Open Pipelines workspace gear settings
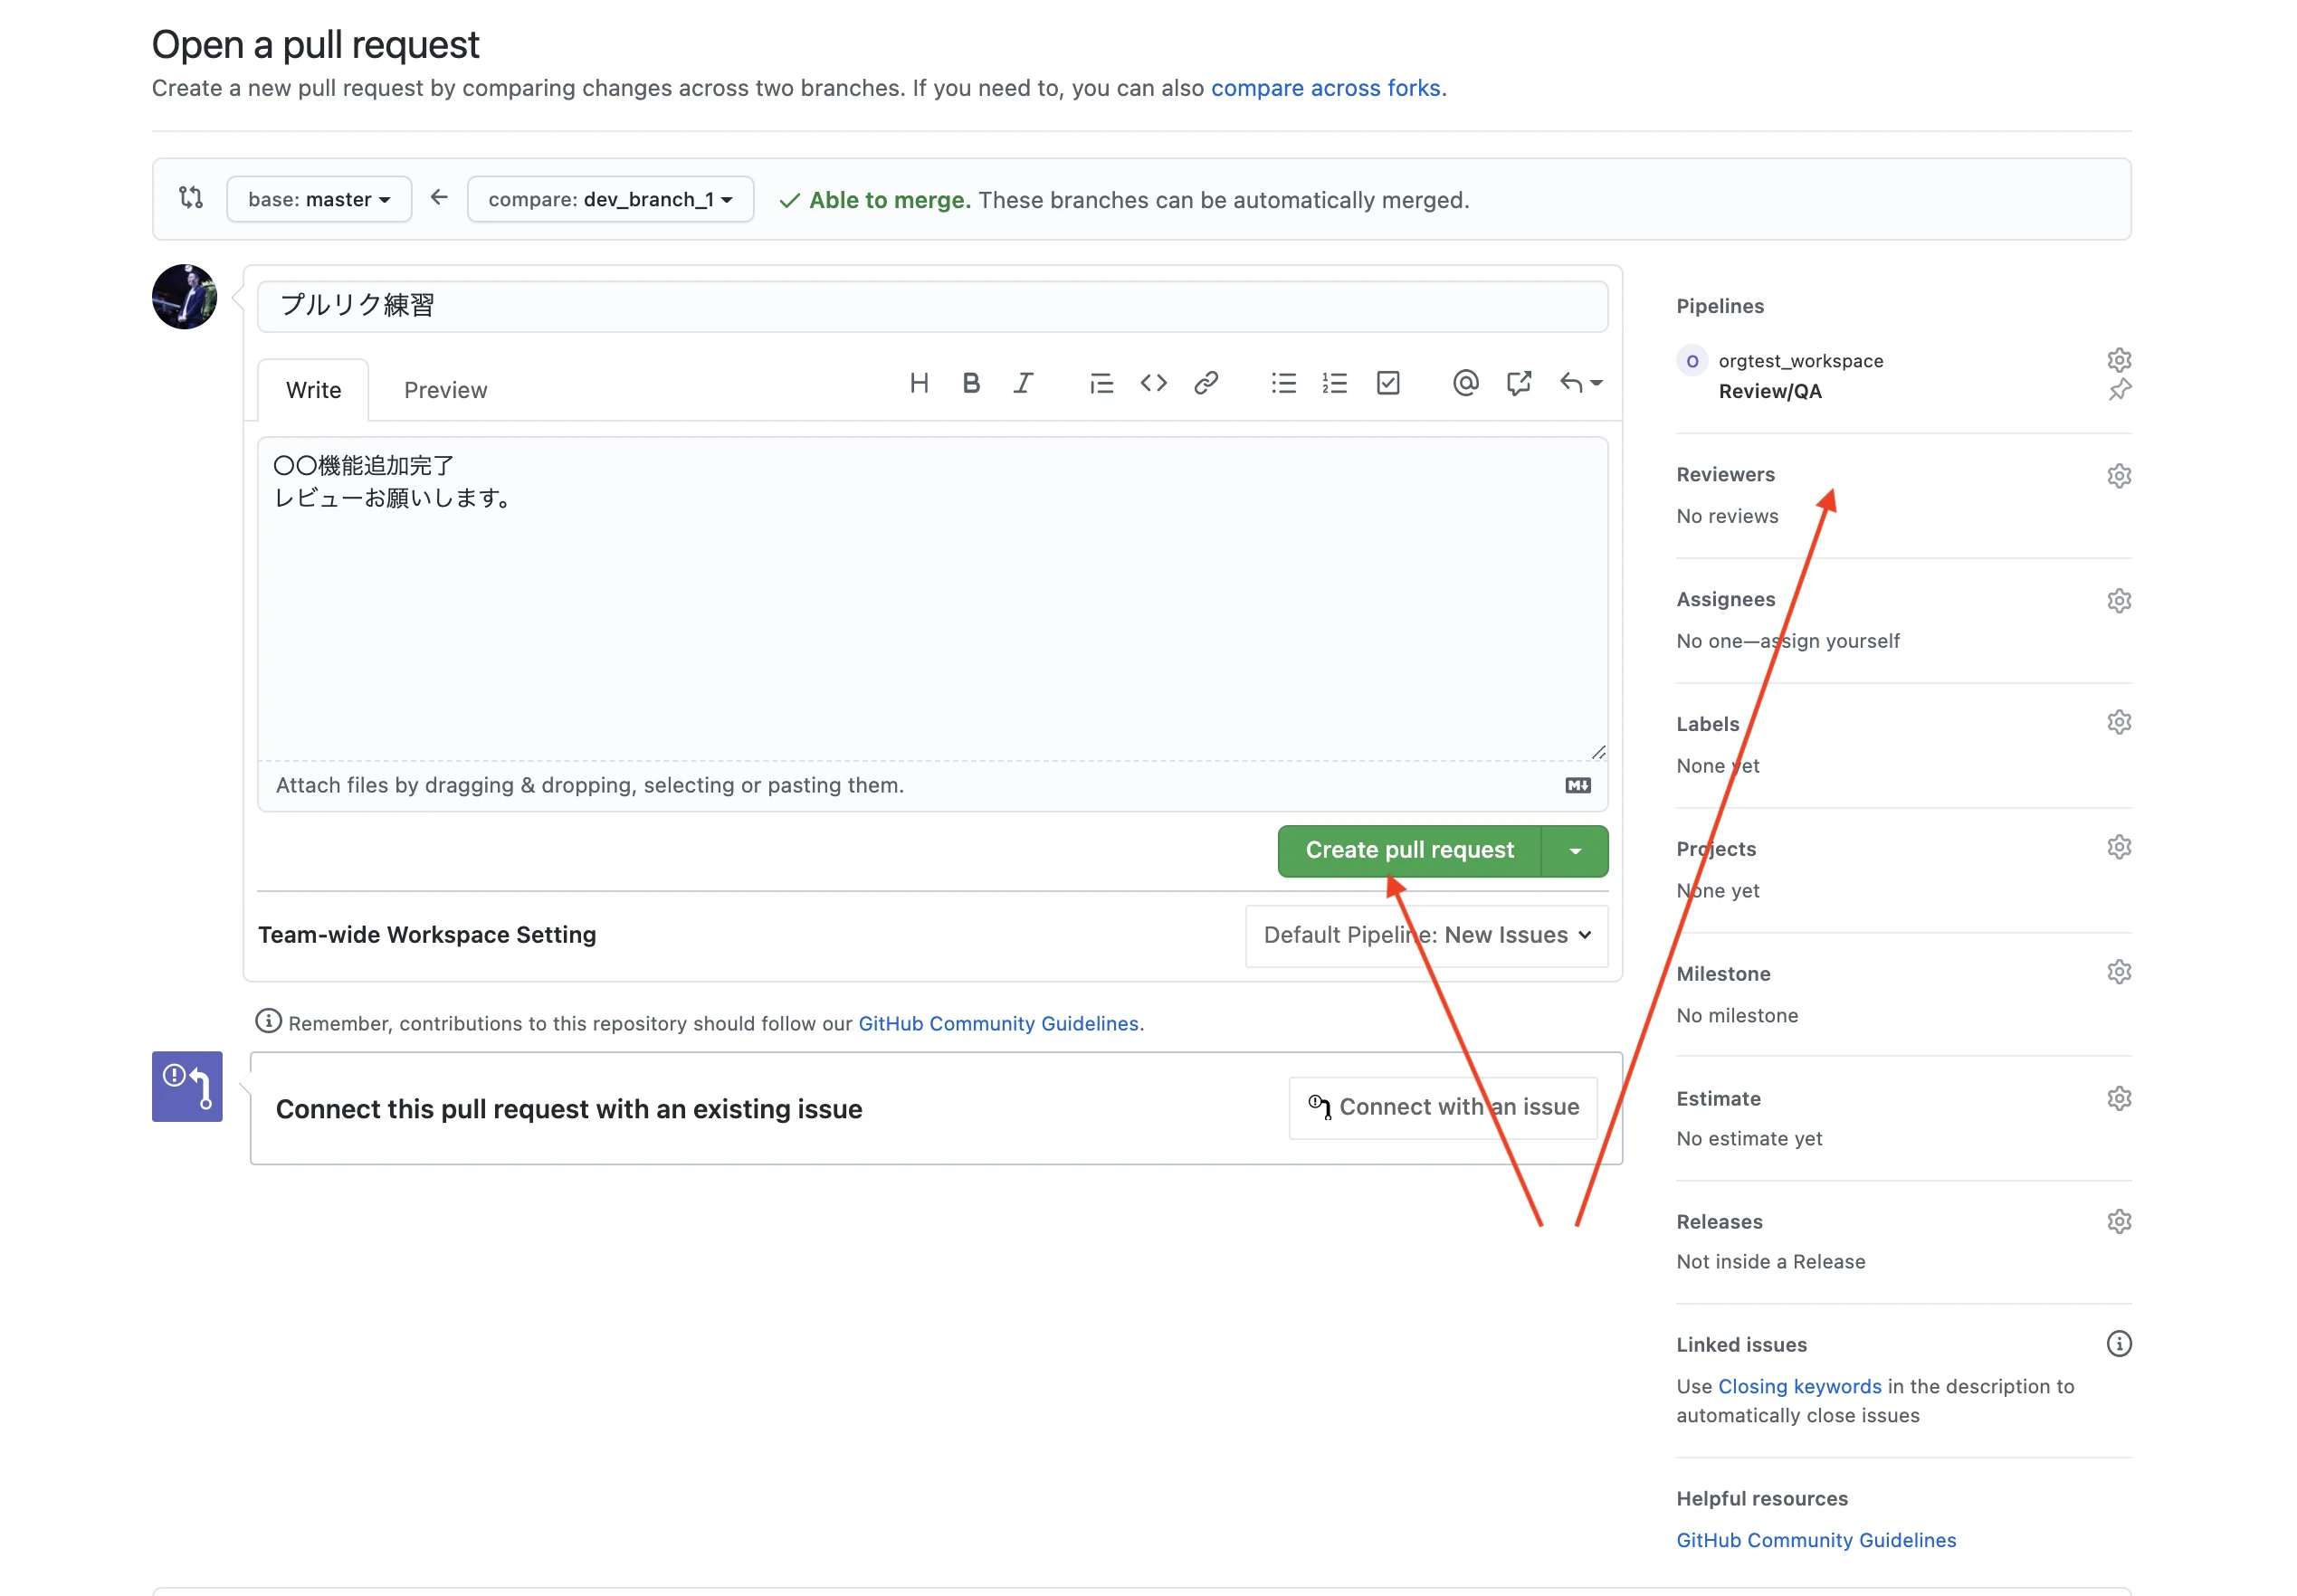 (2118, 359)
